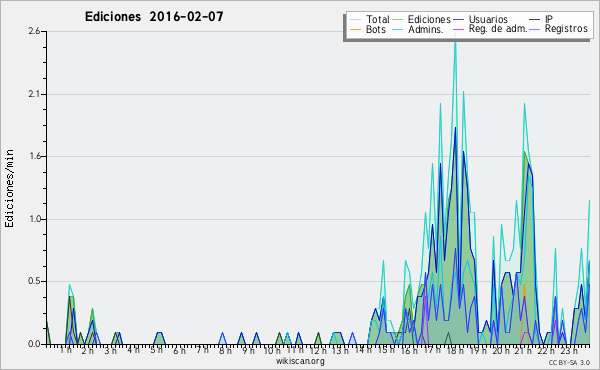The width and height of the screenshot is (600, 370).
Task: Click the '1 h' x-axis label
Action: tap(65, 350)
